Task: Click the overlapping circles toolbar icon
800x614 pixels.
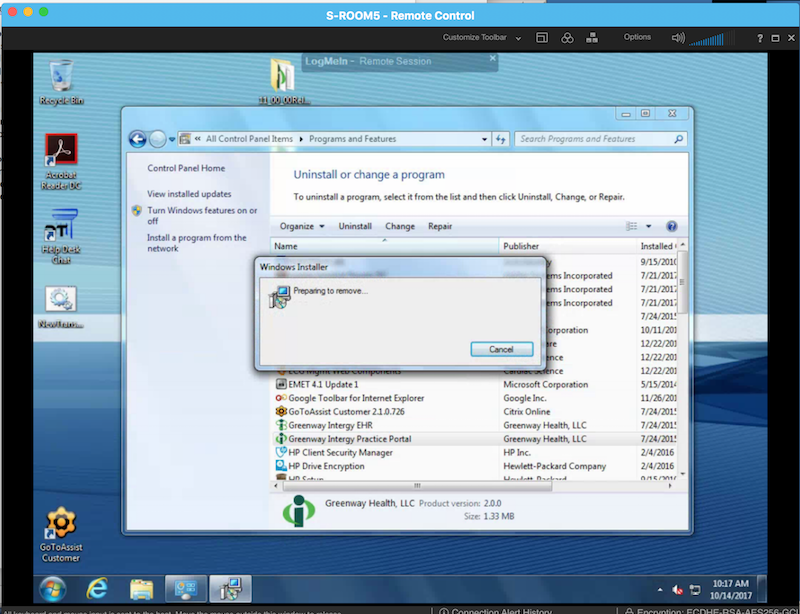Action: 567,38
